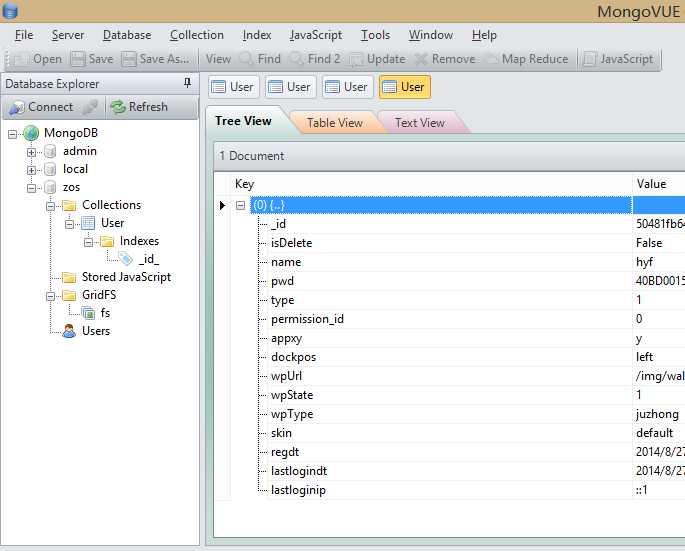Collapse the (0) document row

click(x=240, y=205)
